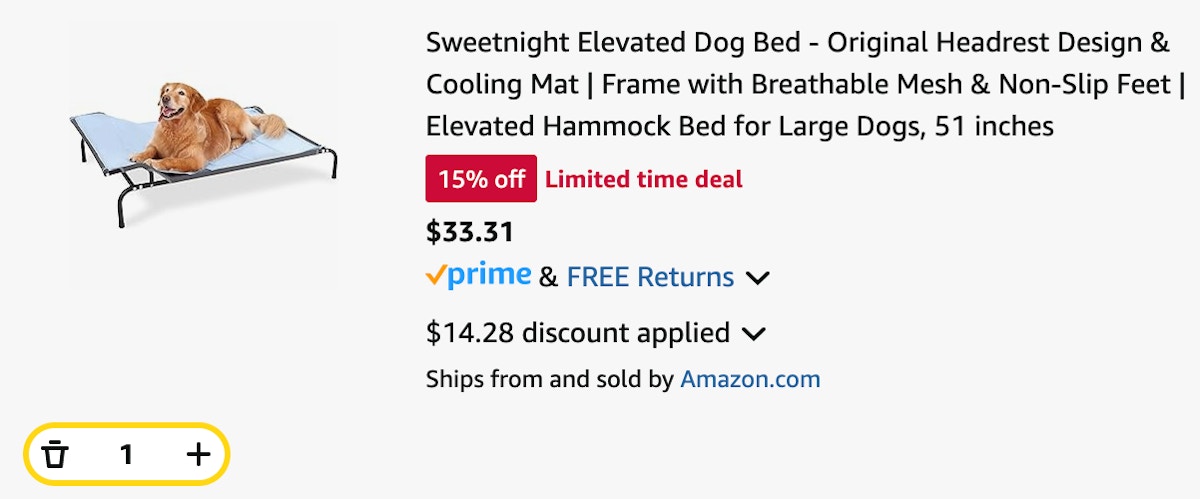Viewport: 1200px width, 499px height.
Task: Expand the $14.28 discount applied chevron
Action: [754, 333]
